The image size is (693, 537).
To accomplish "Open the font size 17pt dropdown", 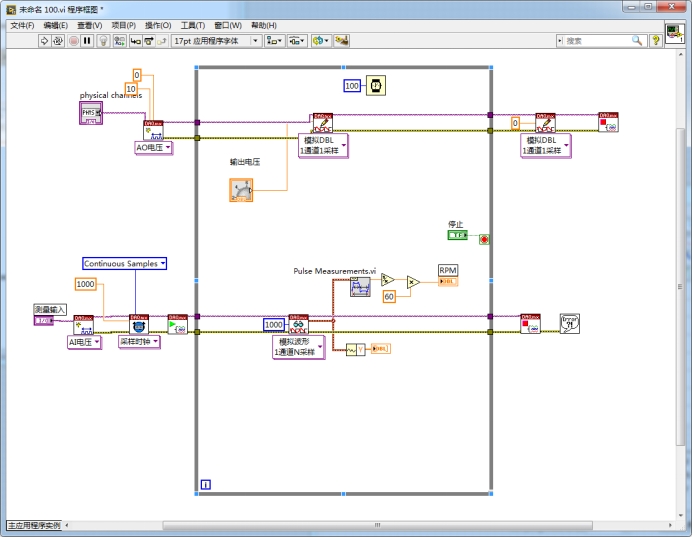I will (x=256, y=41).
